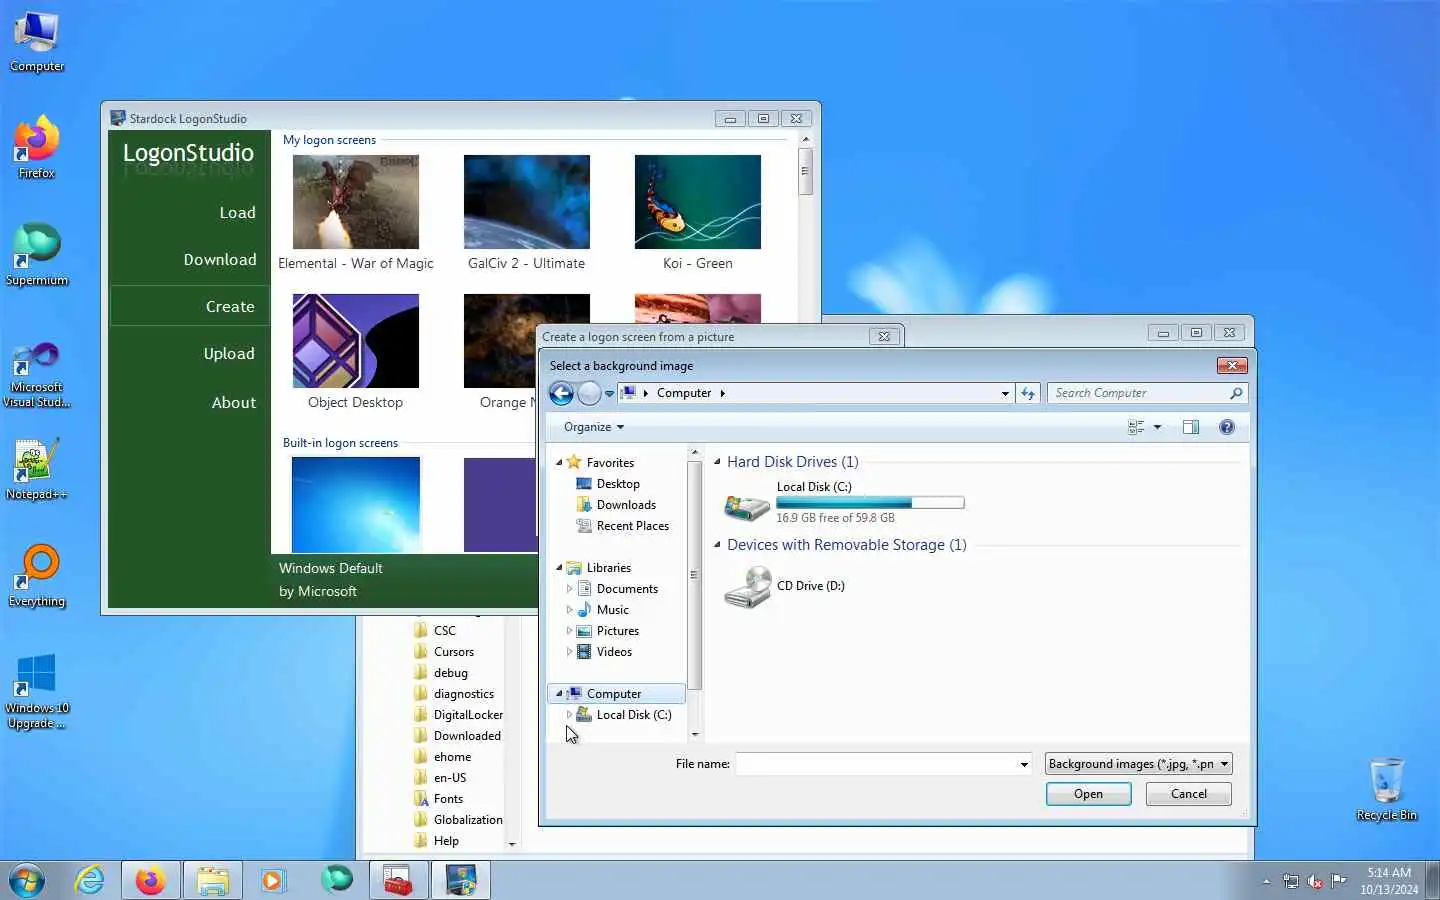Select the Object Desktop logon thumbnail
Screen dimensions: 1440x900
click(x=356, y=341)
